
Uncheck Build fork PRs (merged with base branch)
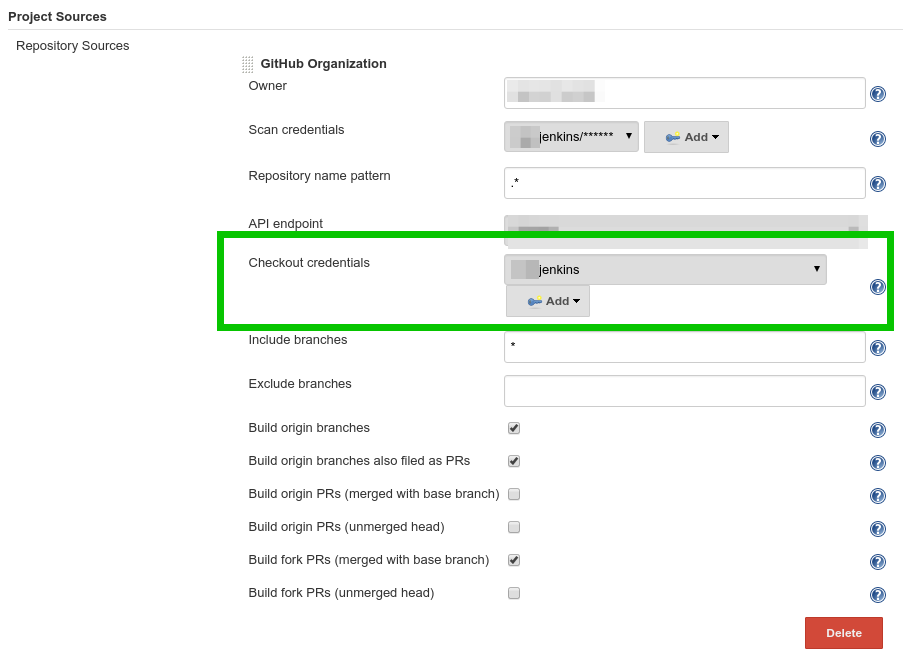pos(514,560)
